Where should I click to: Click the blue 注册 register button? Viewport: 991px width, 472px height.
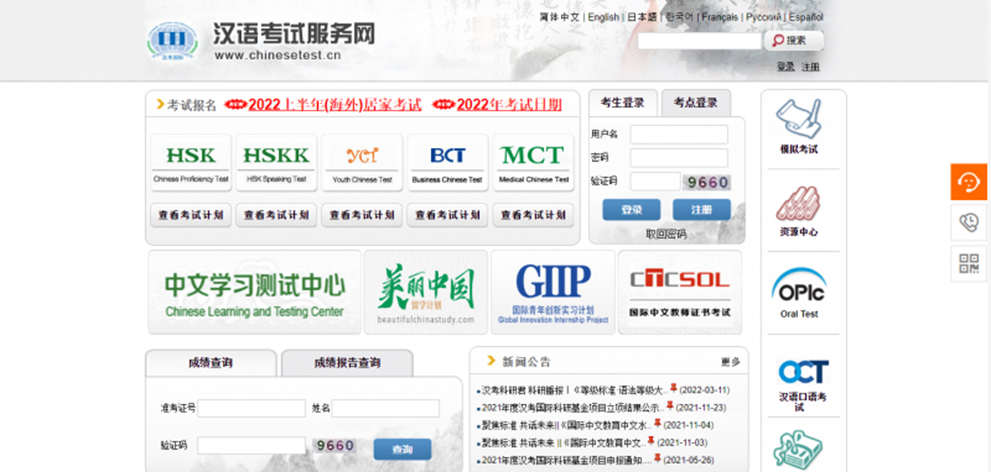[x=701, y=210]
